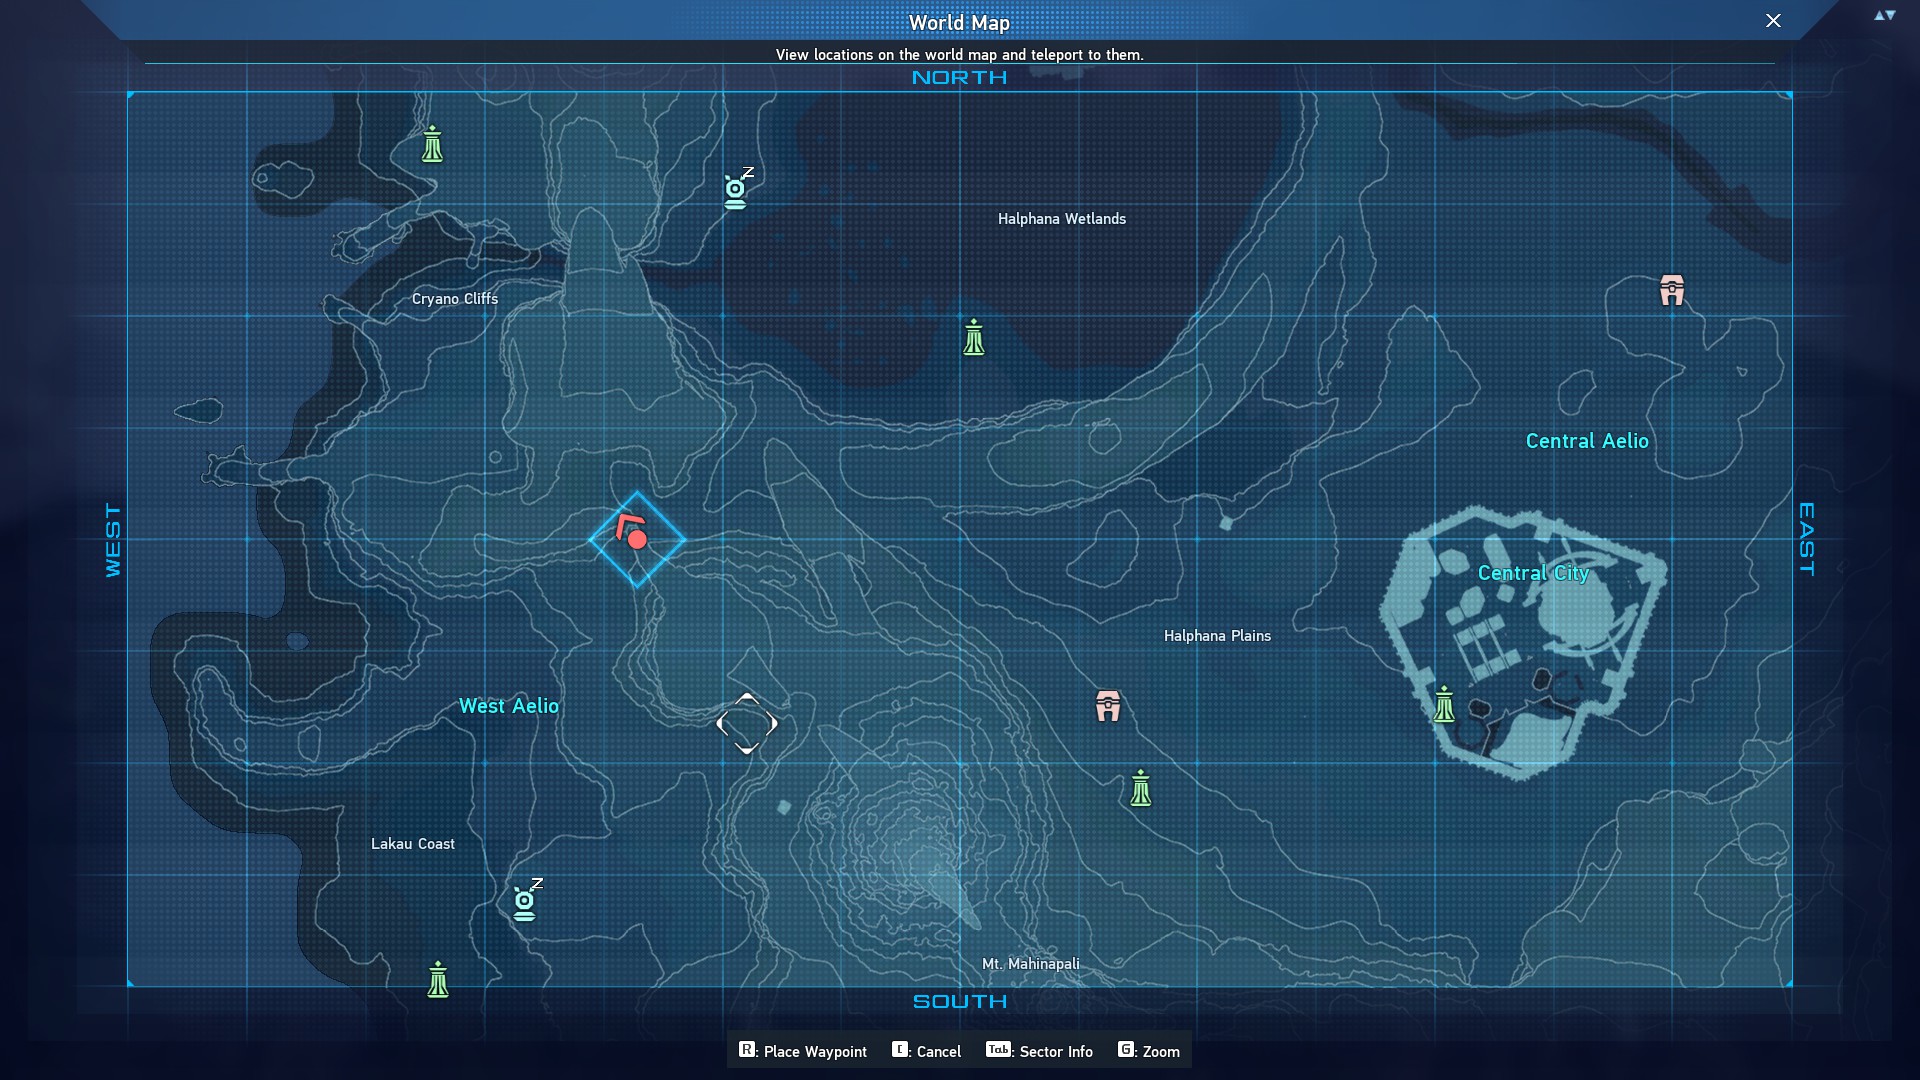Screen dimensions: 1920x1080
Task: Select the sleeping Mag icon near Lakau Coast
Action: coord(526,901)
